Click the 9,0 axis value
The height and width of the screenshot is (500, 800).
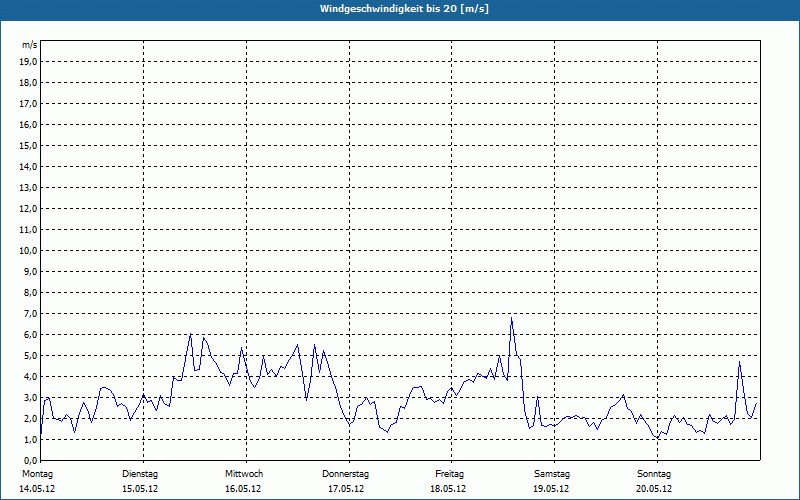(31, 271)
